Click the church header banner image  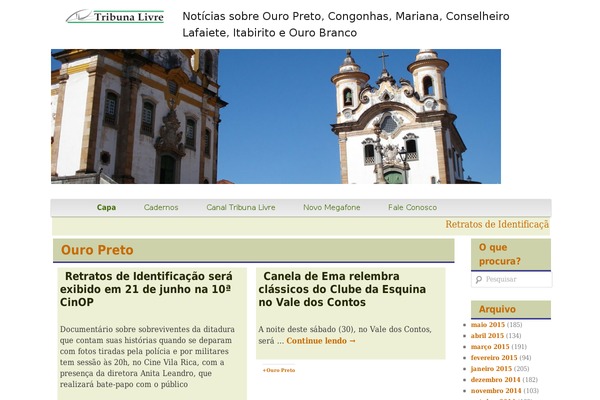tap(276, 116)
